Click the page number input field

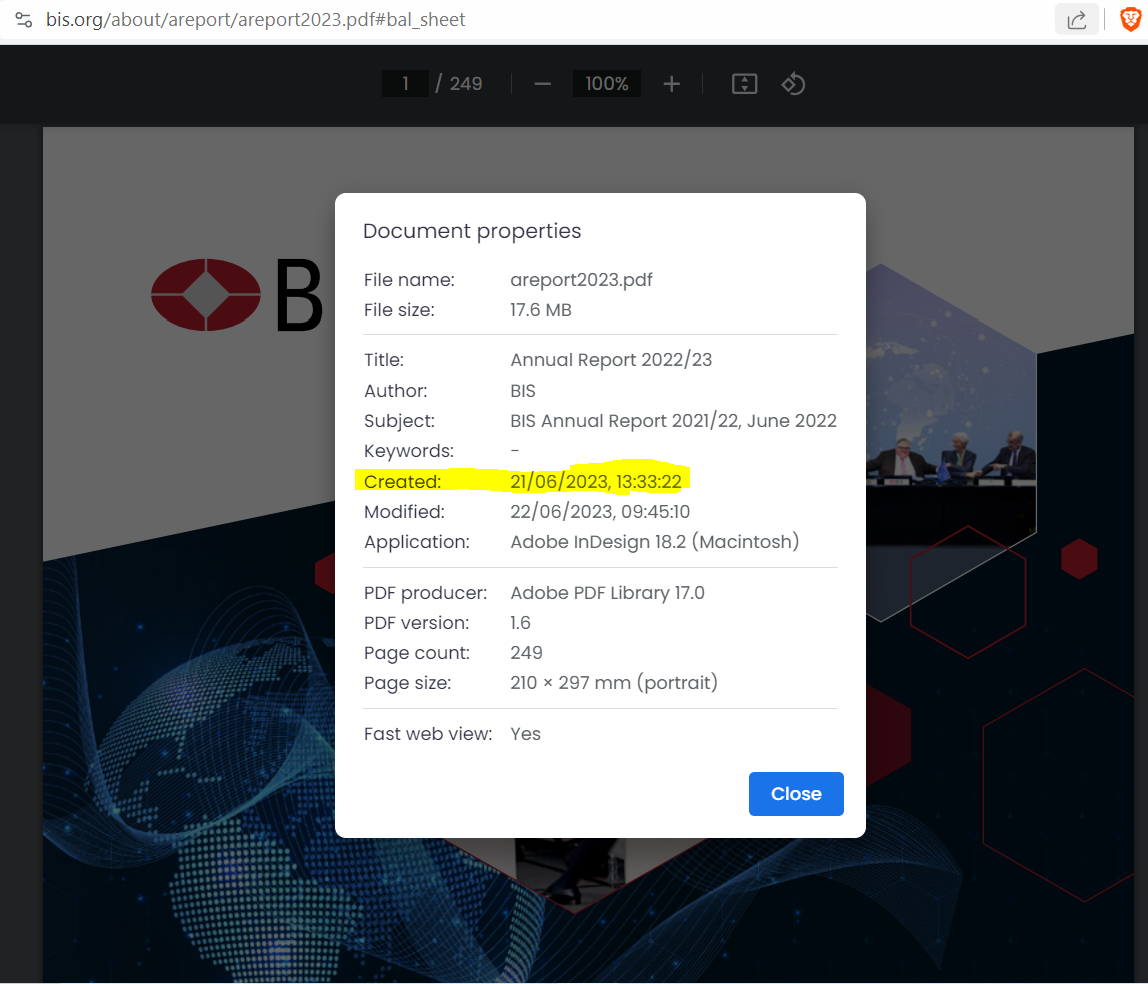[405, 83]
